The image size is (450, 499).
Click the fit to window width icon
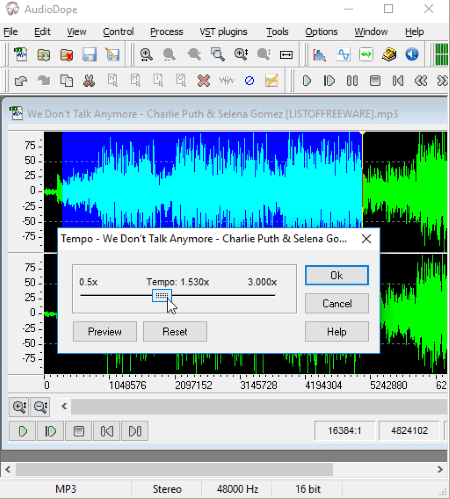coord(286,54)
